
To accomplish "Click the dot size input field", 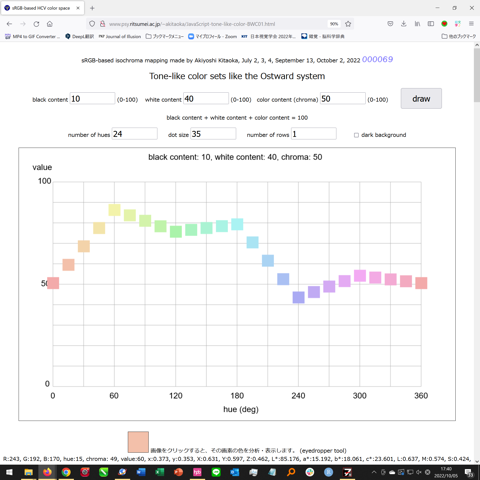I will 213,134.
